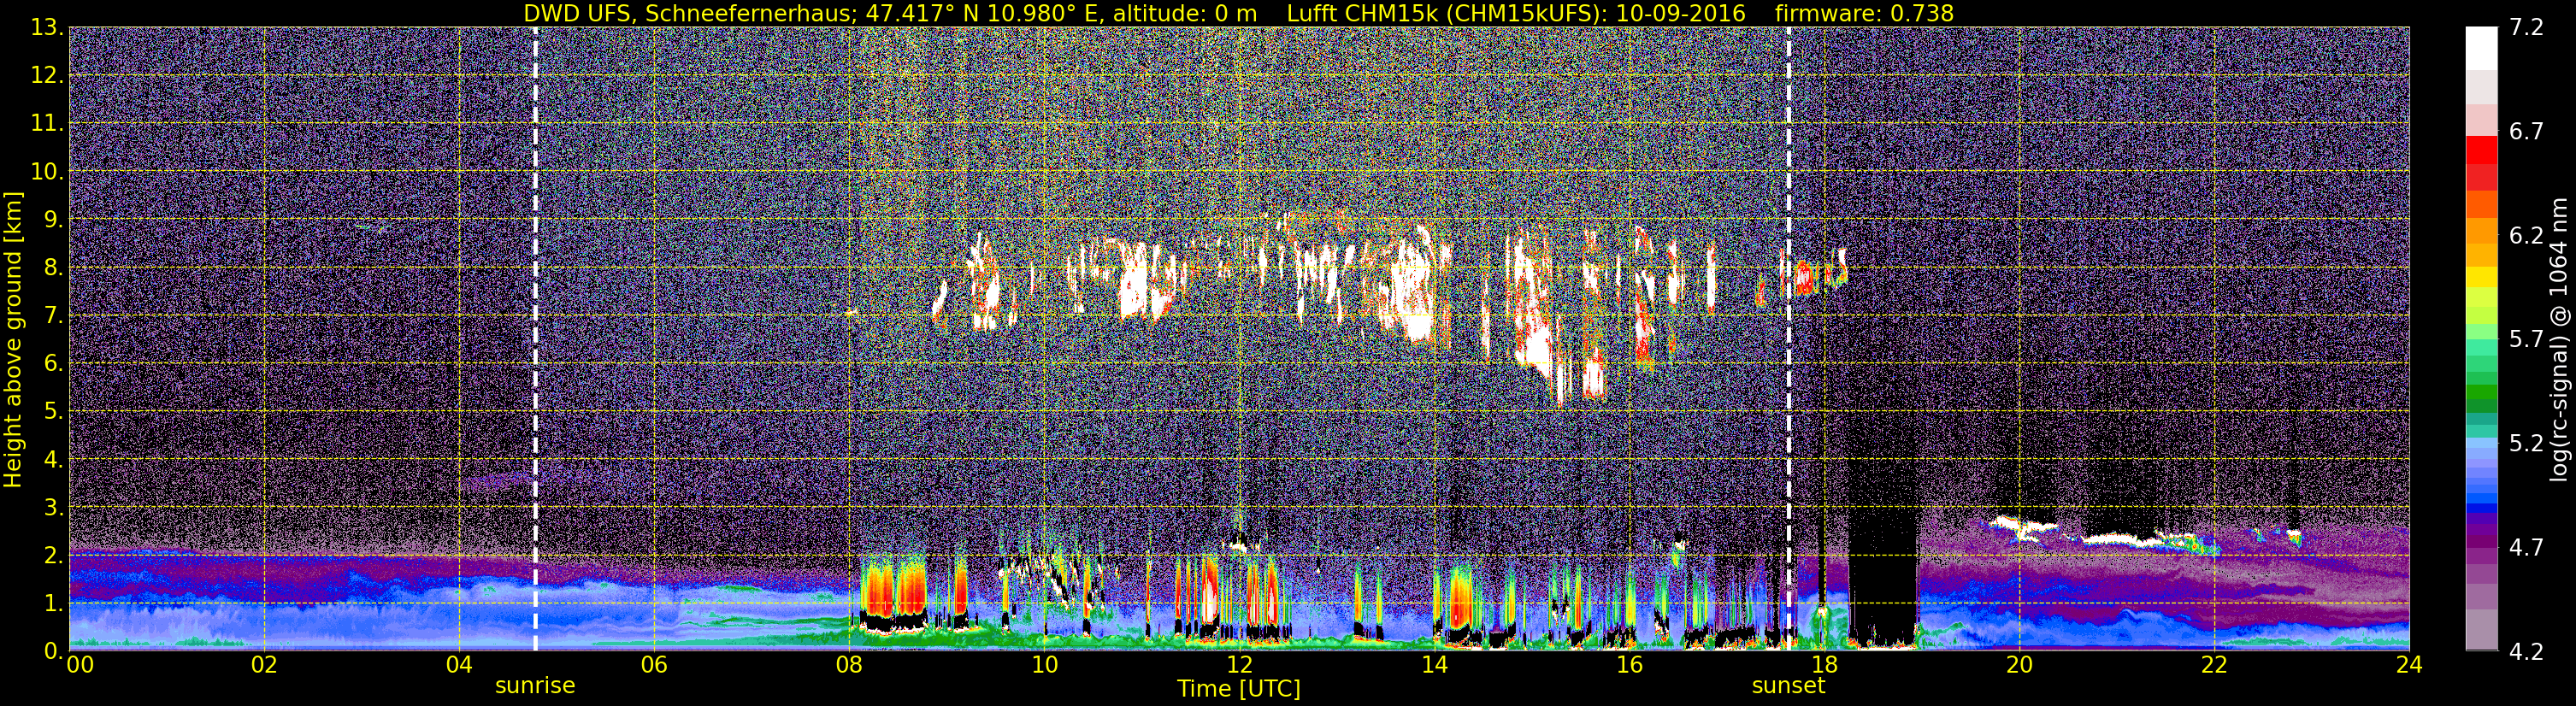Click the sunrise label below the time axis

point(535,686)
